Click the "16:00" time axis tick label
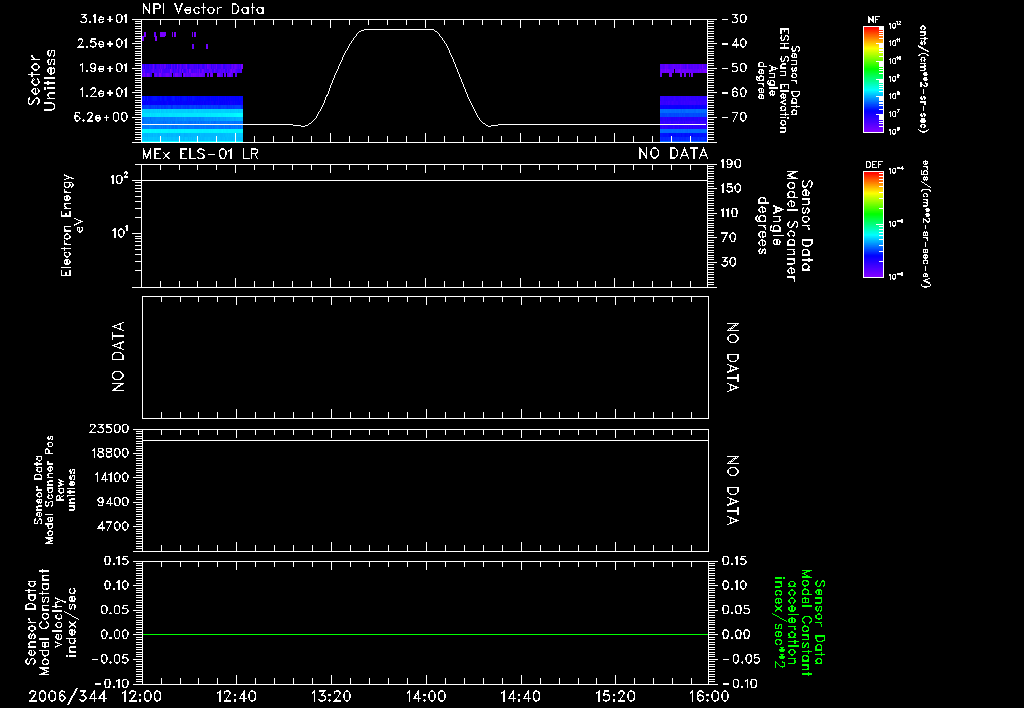This screenshot has width=1024, height=708. point(709,696)
